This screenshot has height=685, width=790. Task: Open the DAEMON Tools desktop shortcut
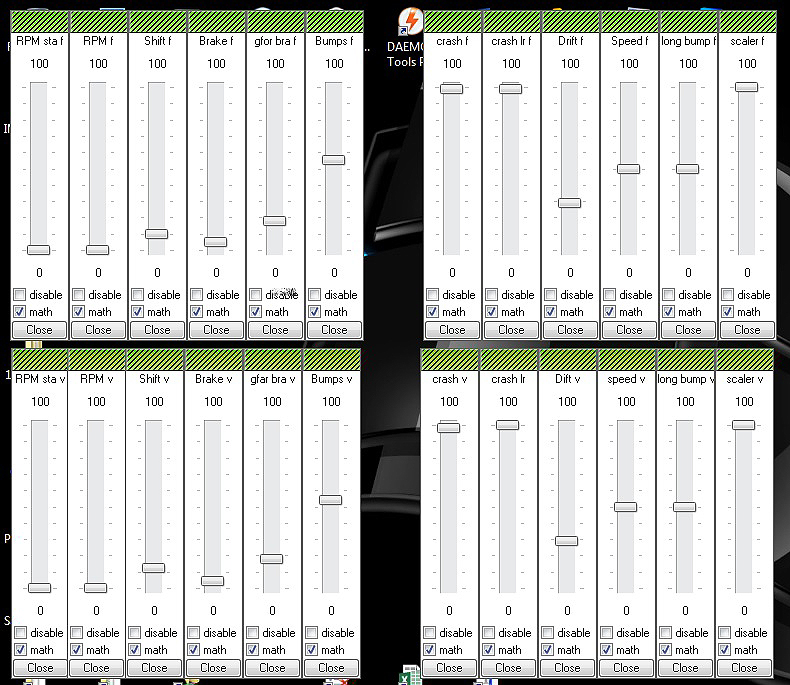point(409,20)
